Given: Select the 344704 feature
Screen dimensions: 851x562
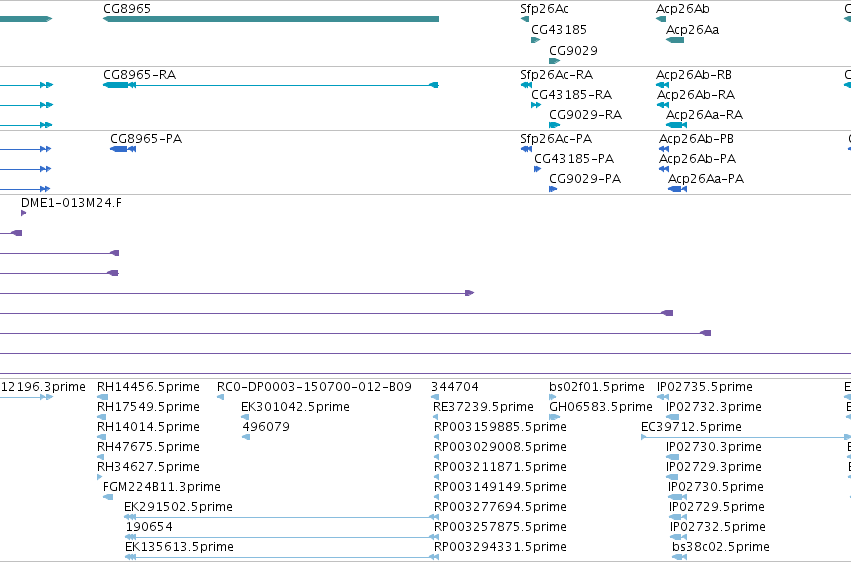Looking at the screenshot, I should 434,397.
